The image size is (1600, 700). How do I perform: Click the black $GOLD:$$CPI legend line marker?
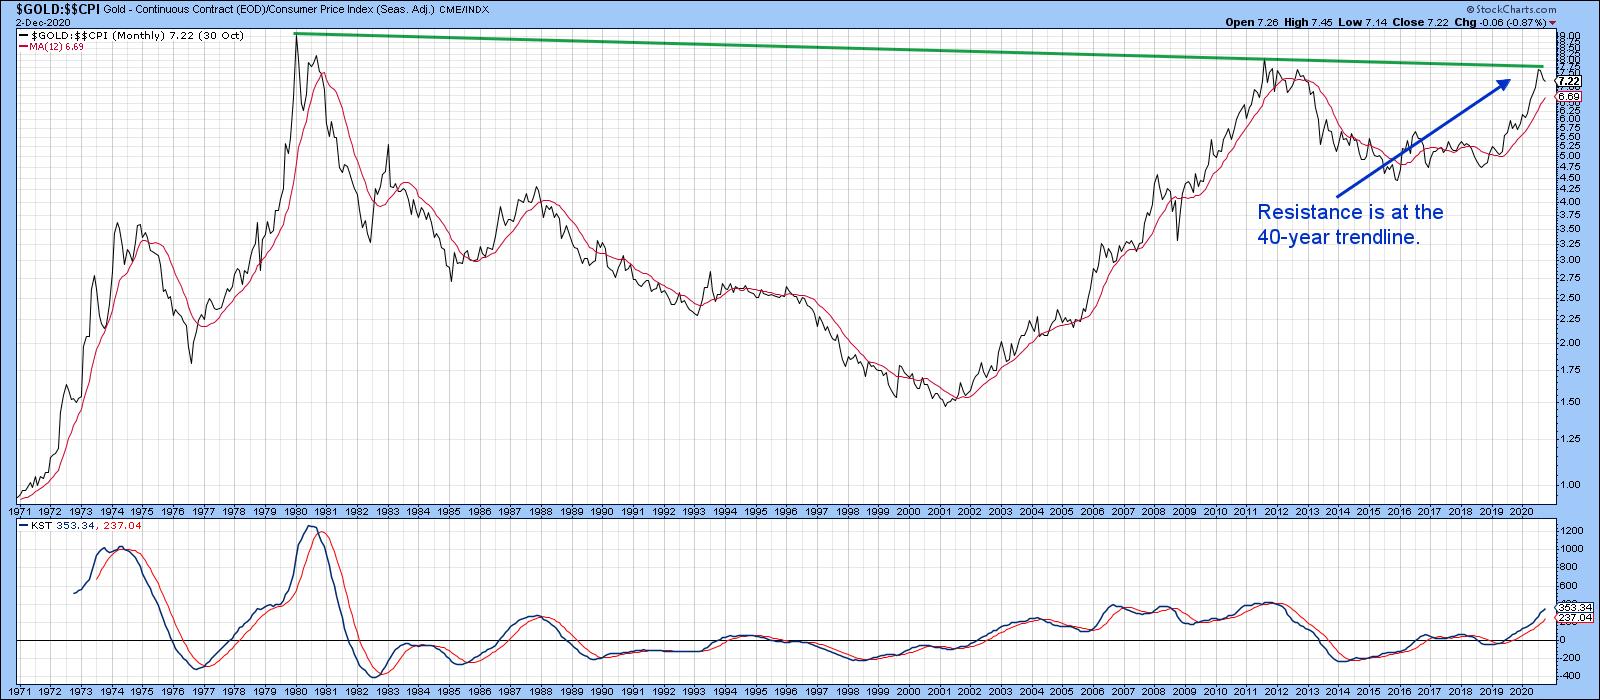[24, 36]
